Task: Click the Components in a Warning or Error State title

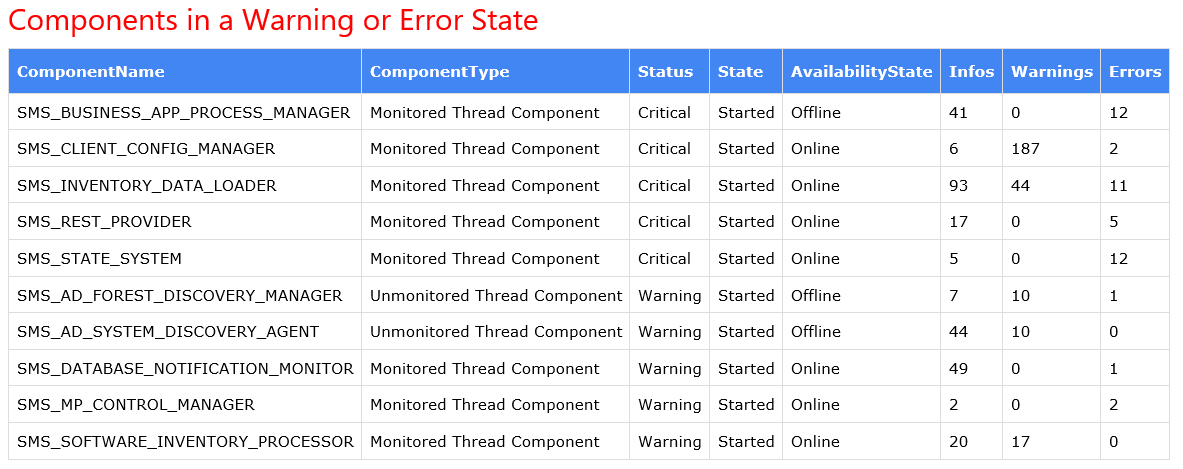Action: click(x=273, y=21)
